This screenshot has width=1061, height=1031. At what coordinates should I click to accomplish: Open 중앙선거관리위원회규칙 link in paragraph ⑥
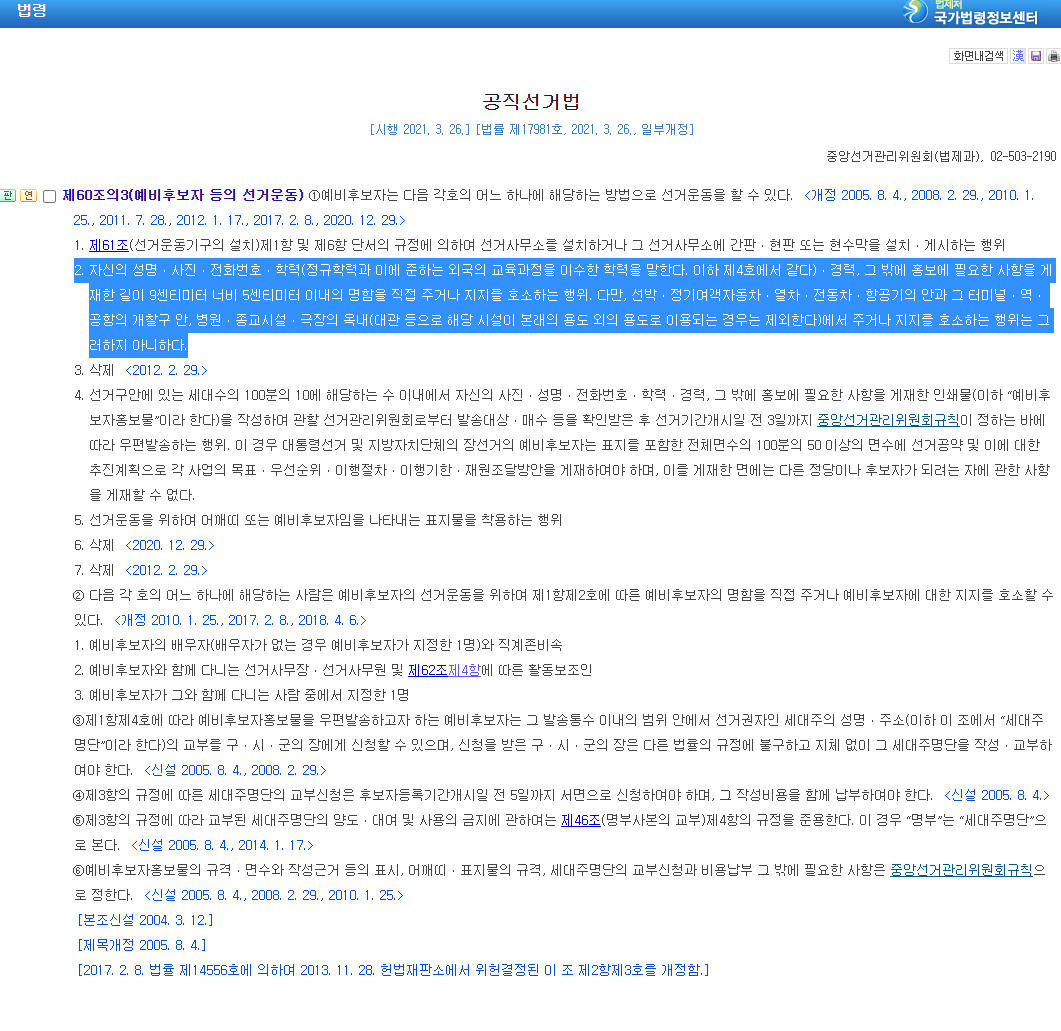point(961,870)
